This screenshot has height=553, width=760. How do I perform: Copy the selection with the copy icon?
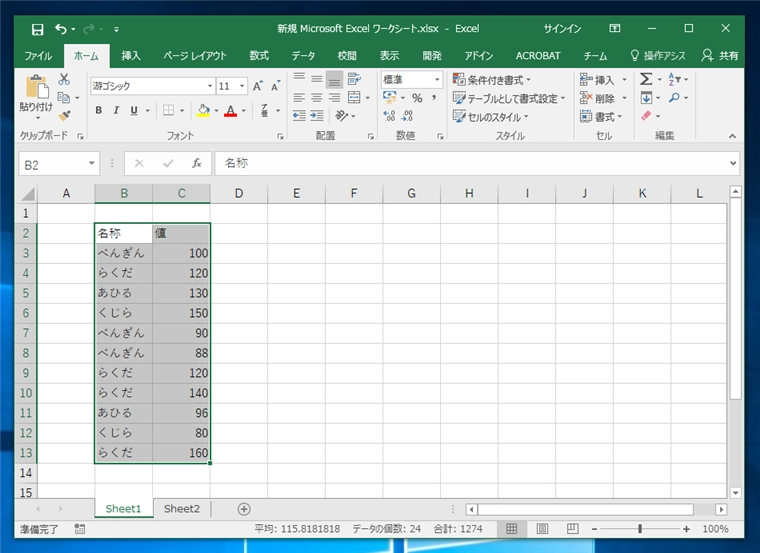coord(63,97)
